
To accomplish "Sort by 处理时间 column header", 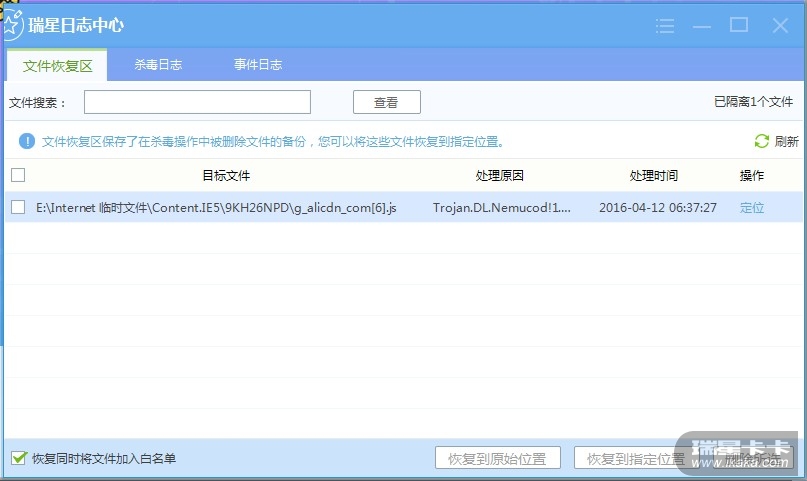I will click(x=653, y=175).
